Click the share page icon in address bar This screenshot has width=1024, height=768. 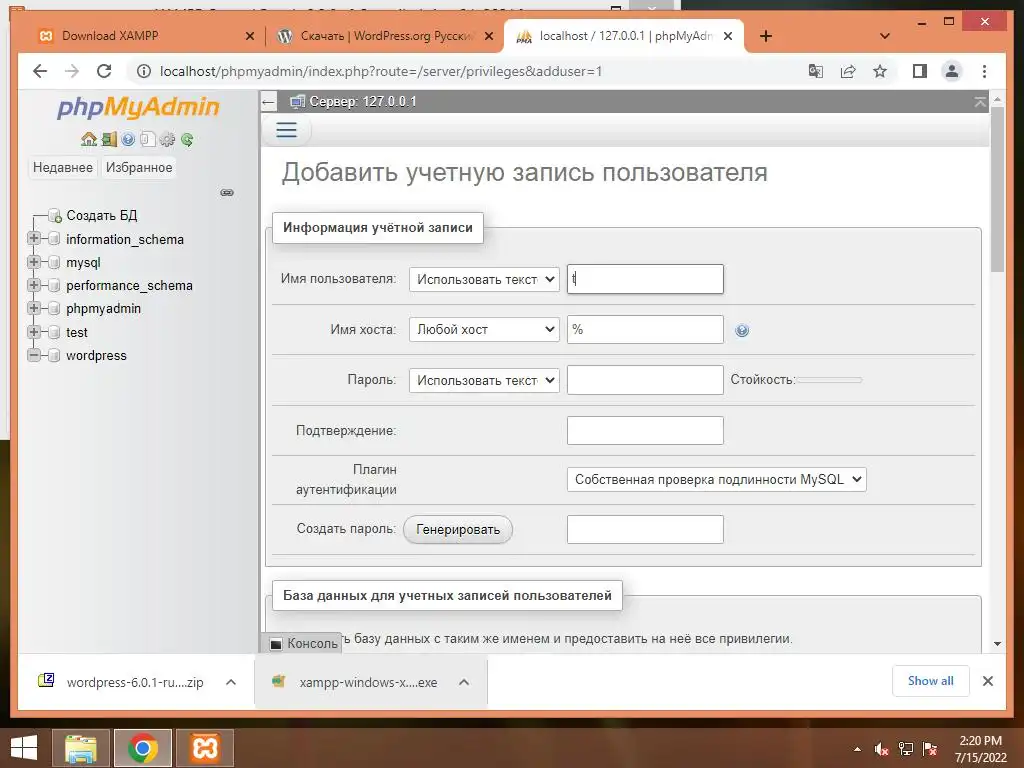(848, 71)
